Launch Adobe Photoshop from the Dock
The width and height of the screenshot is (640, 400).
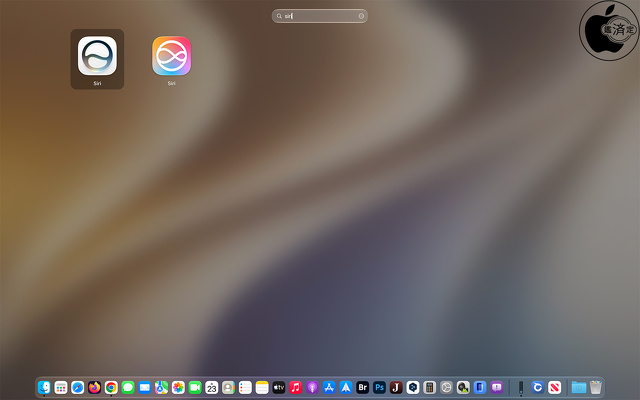(x=379, y=387)
